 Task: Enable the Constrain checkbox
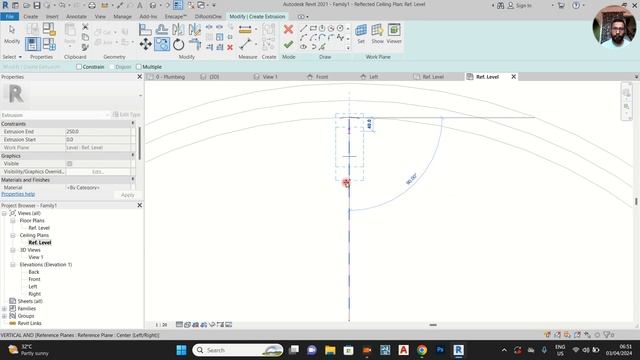[x=79, y=67]
